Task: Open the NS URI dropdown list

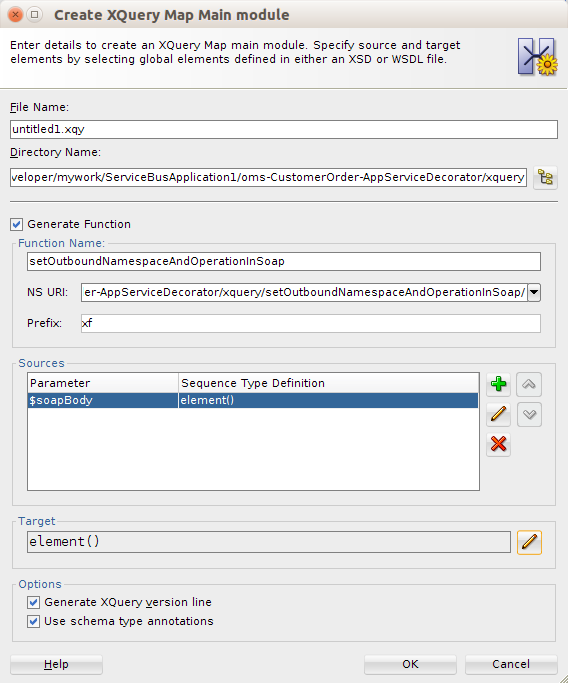Action: point(534,292)
